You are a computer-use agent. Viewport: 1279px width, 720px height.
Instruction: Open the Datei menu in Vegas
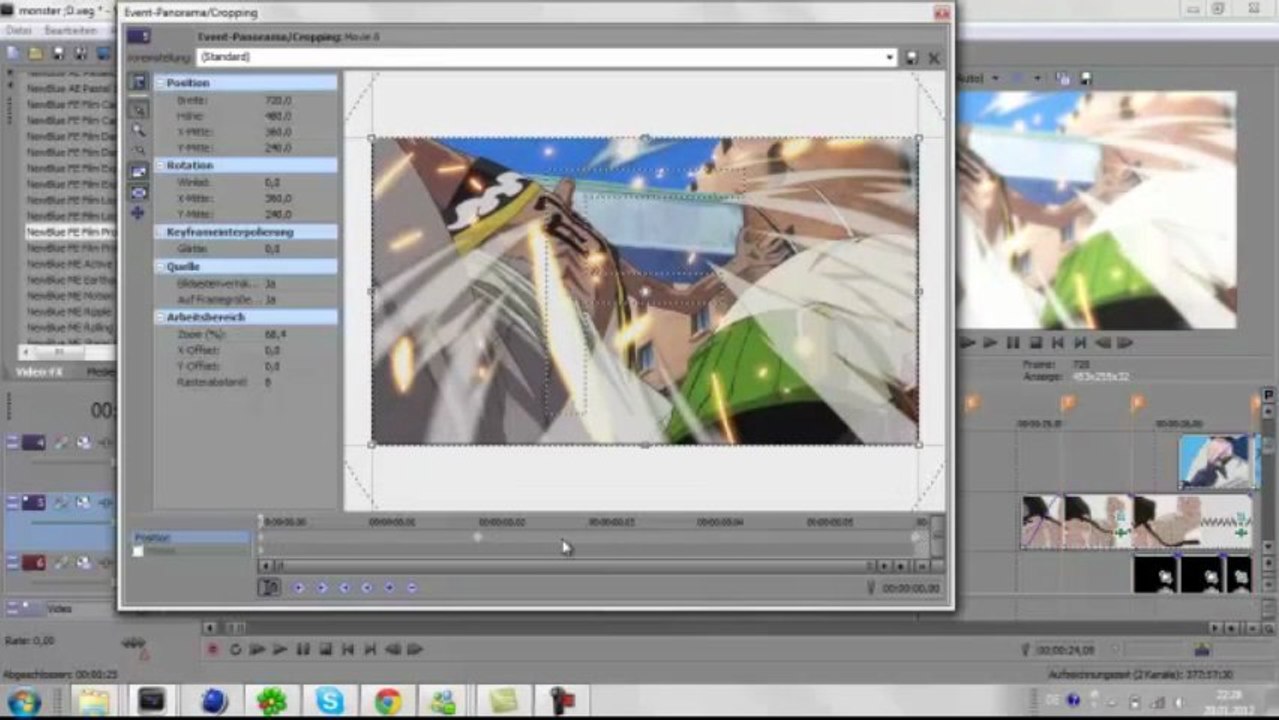tap(19, 31)
